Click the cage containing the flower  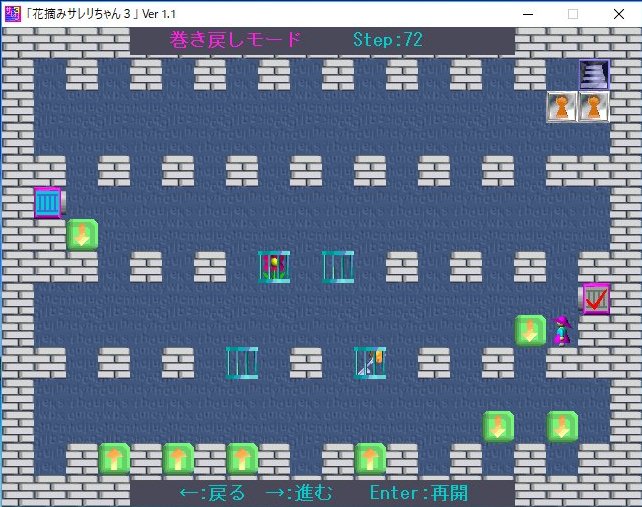274,266
